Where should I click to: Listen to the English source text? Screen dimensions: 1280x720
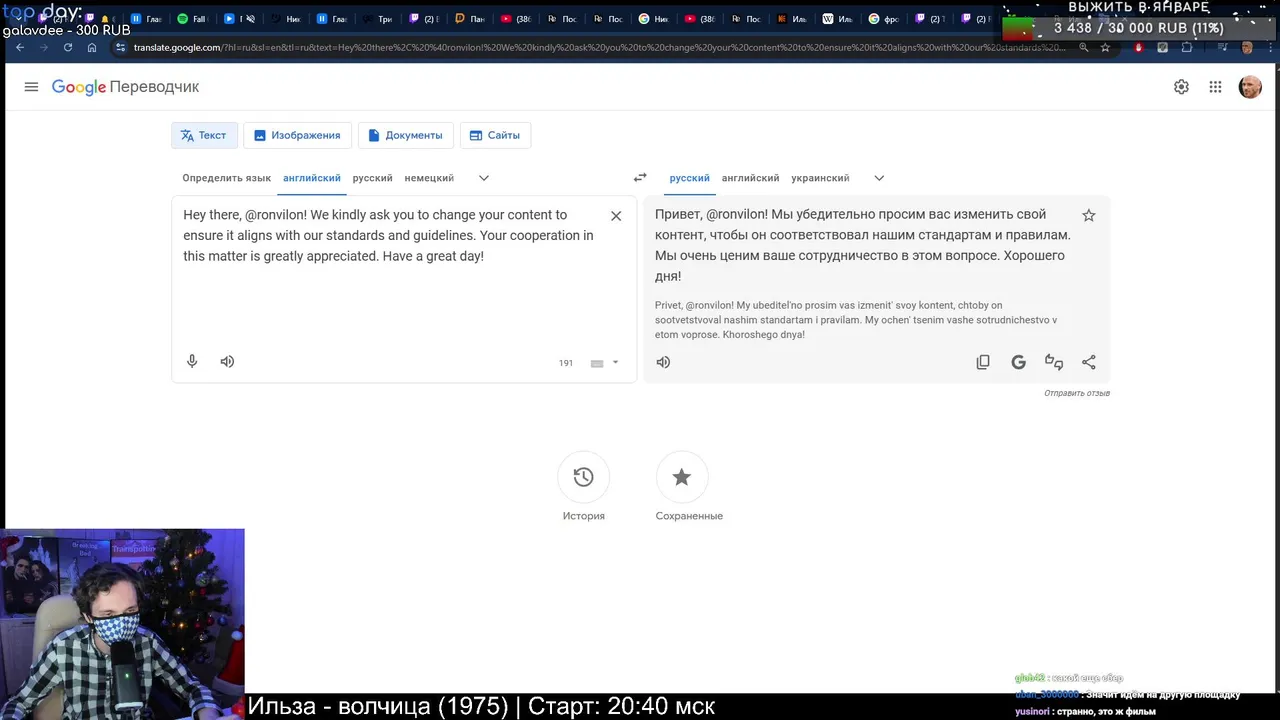click(227, 362)
